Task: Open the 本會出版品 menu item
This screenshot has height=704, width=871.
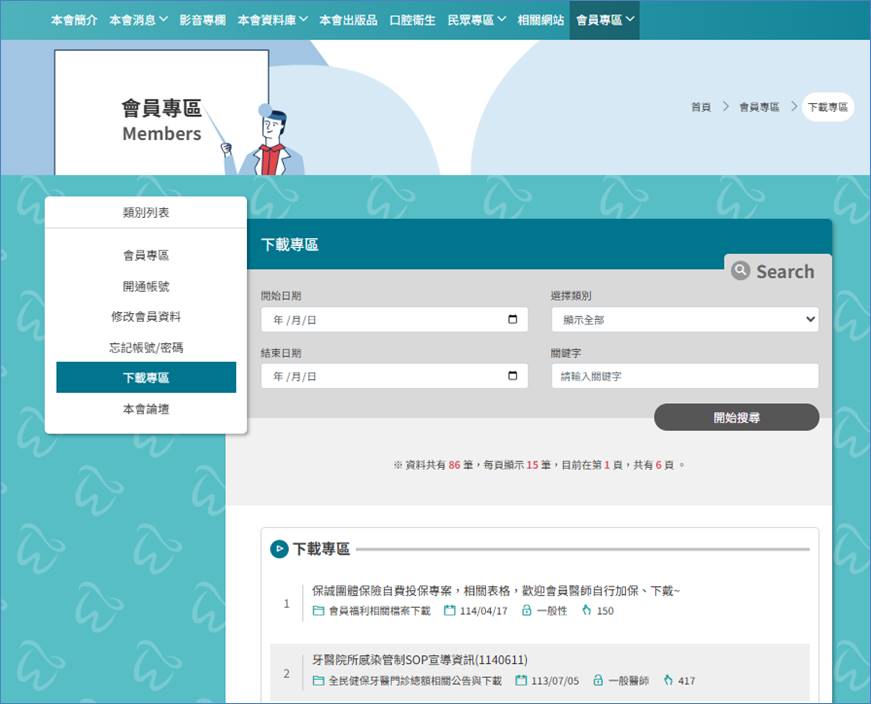Action: 348,21
